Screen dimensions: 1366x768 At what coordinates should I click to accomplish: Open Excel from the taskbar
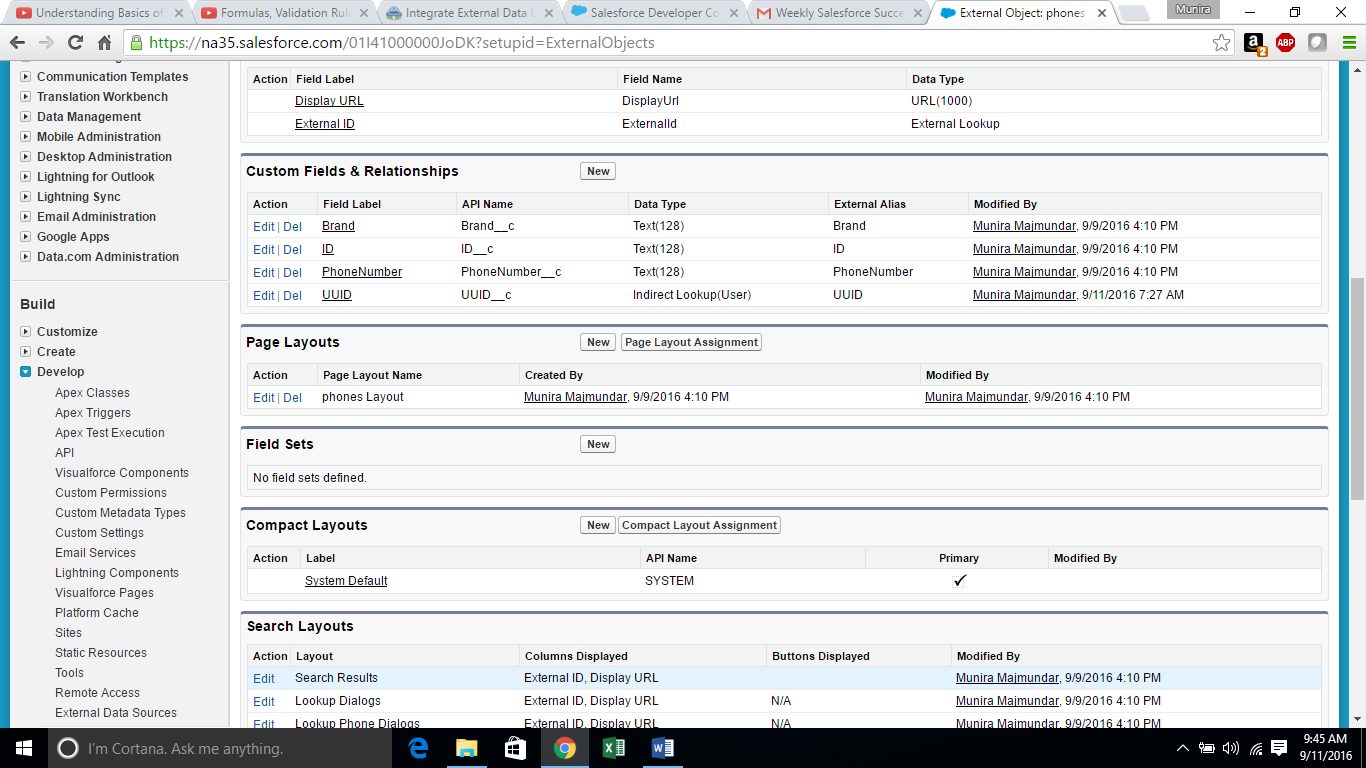point(614,748)
